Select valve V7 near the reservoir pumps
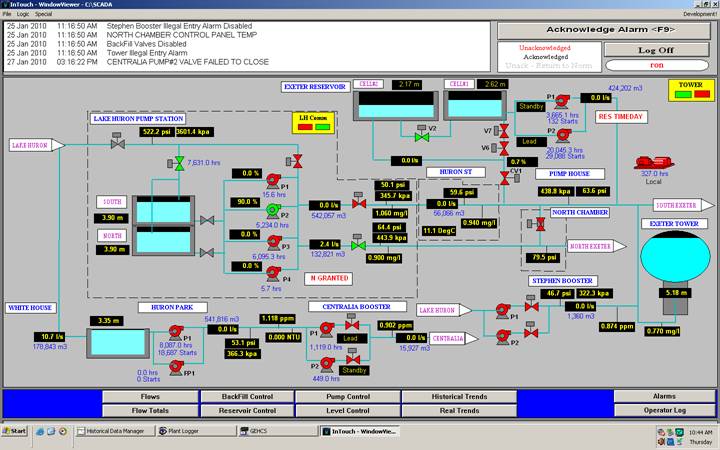 (502, 130)
